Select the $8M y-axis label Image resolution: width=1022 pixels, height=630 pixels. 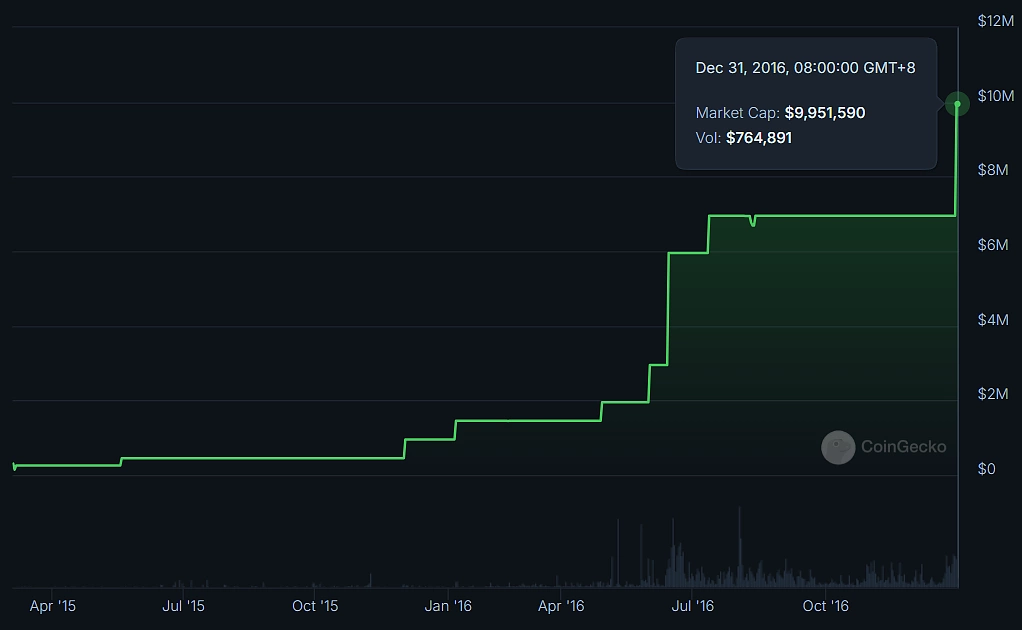pos(994,170)
